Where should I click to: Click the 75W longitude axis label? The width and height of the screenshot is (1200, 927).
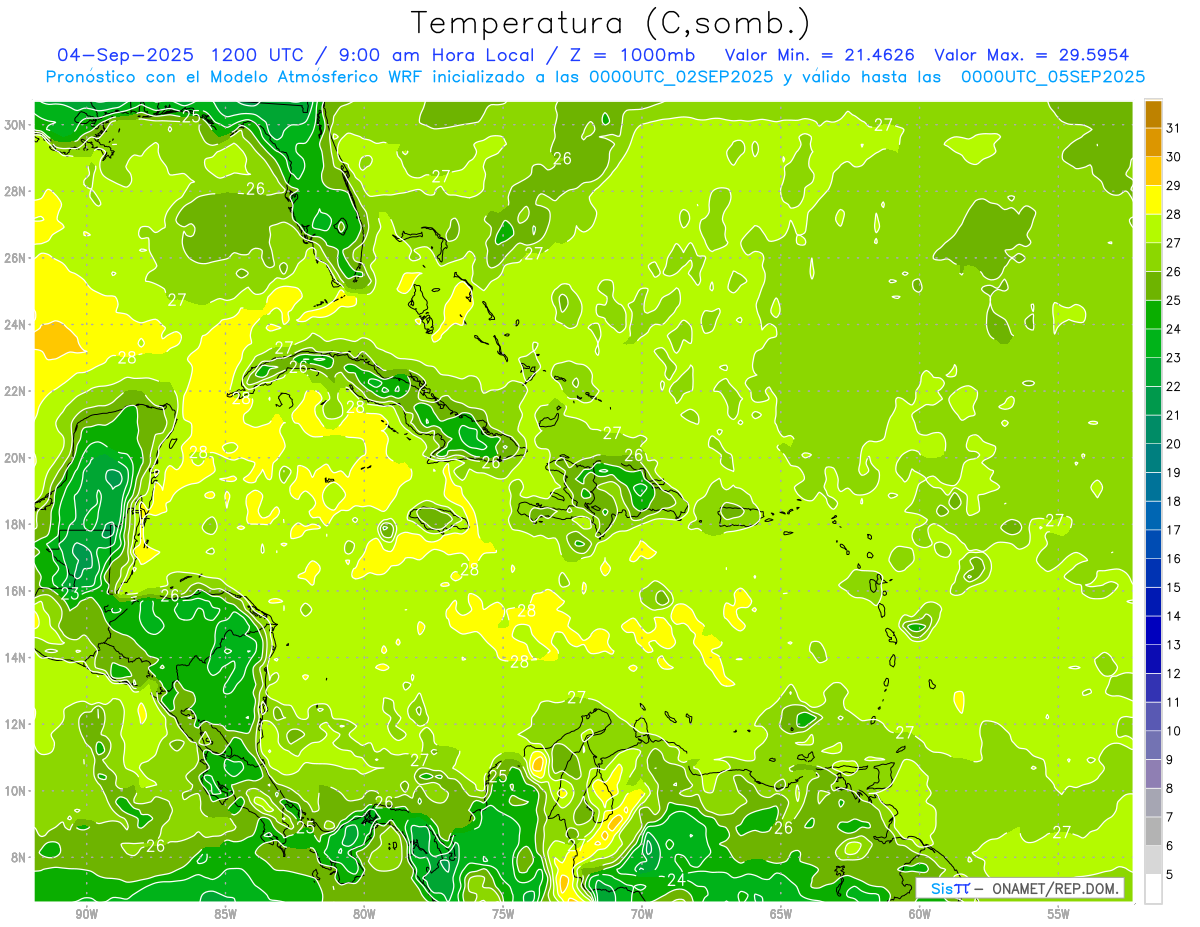[503, 914]
